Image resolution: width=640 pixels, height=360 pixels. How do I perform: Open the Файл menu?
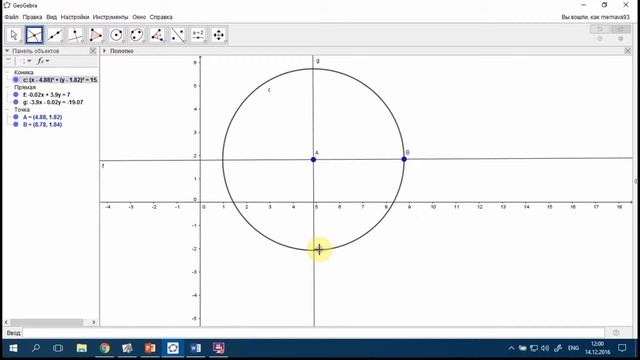pos(11,17)
